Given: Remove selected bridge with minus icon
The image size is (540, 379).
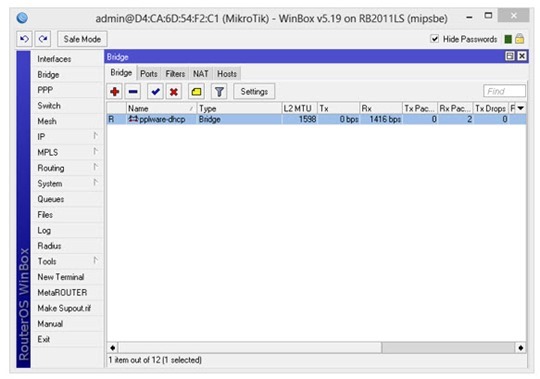Looking at the screenshot, I should click(x=133, y=92).
